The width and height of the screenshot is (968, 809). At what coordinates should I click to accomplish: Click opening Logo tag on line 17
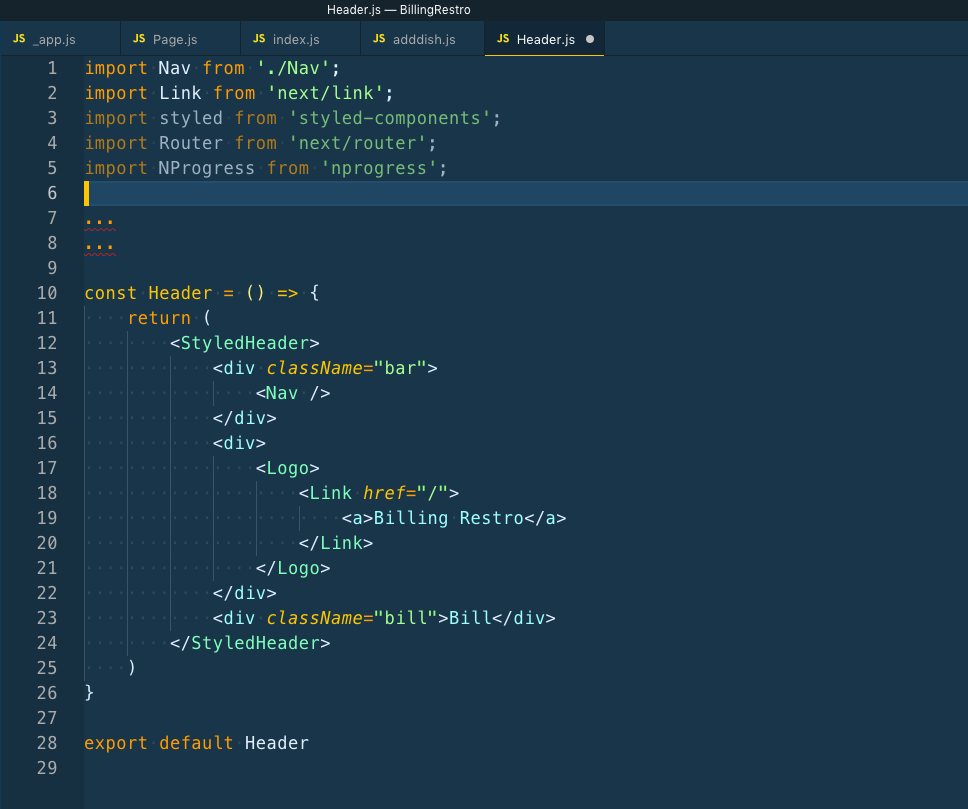point(287,468)
